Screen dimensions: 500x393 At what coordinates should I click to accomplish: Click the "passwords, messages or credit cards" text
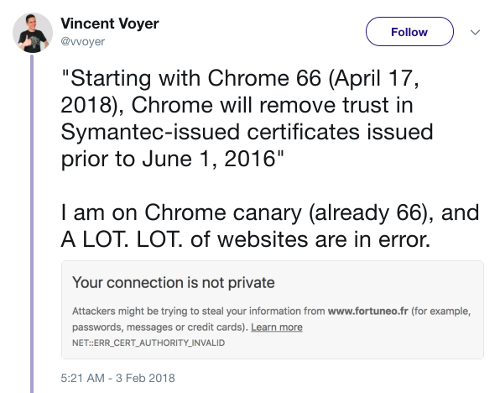click(x=160, y=327)
